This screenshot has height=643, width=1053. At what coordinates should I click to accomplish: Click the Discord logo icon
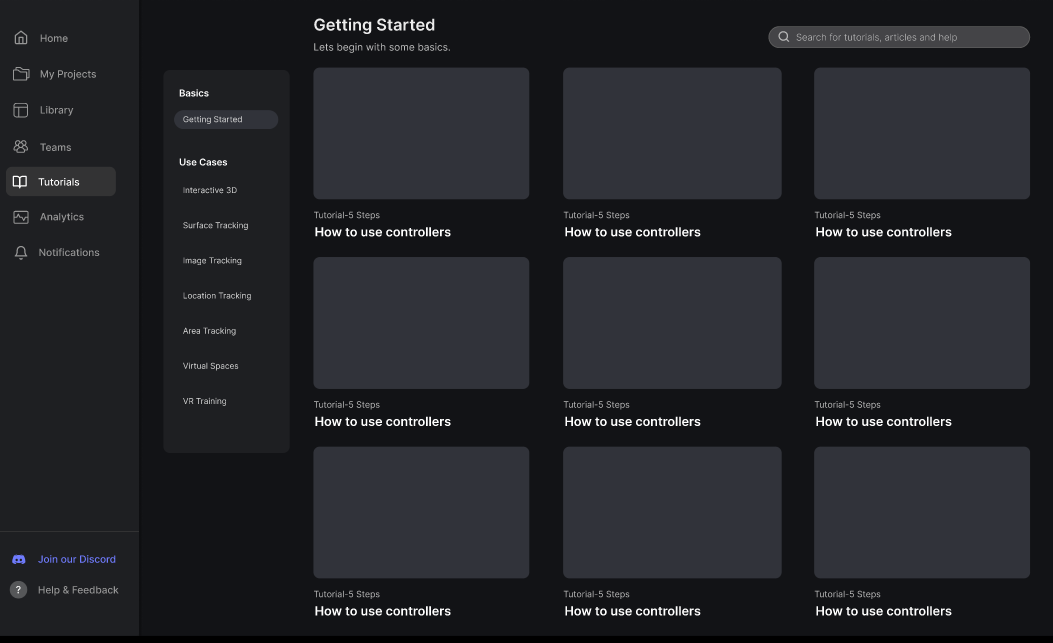click(19, 560)
